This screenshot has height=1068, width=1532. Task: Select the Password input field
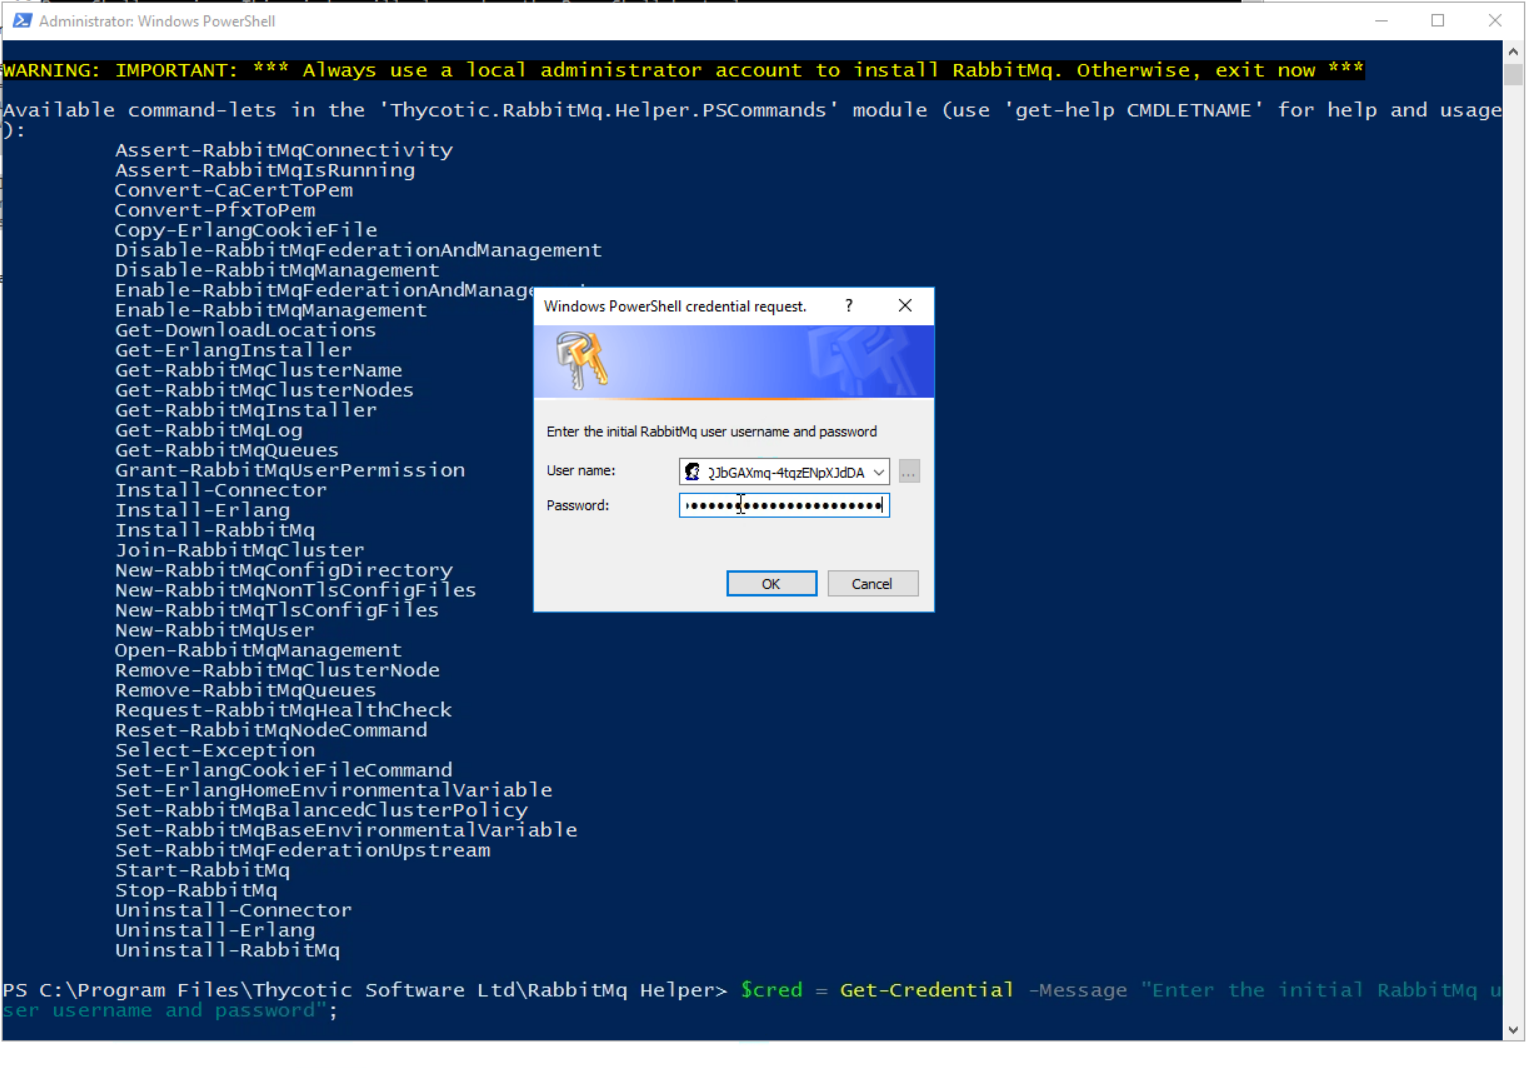point(783,505)
